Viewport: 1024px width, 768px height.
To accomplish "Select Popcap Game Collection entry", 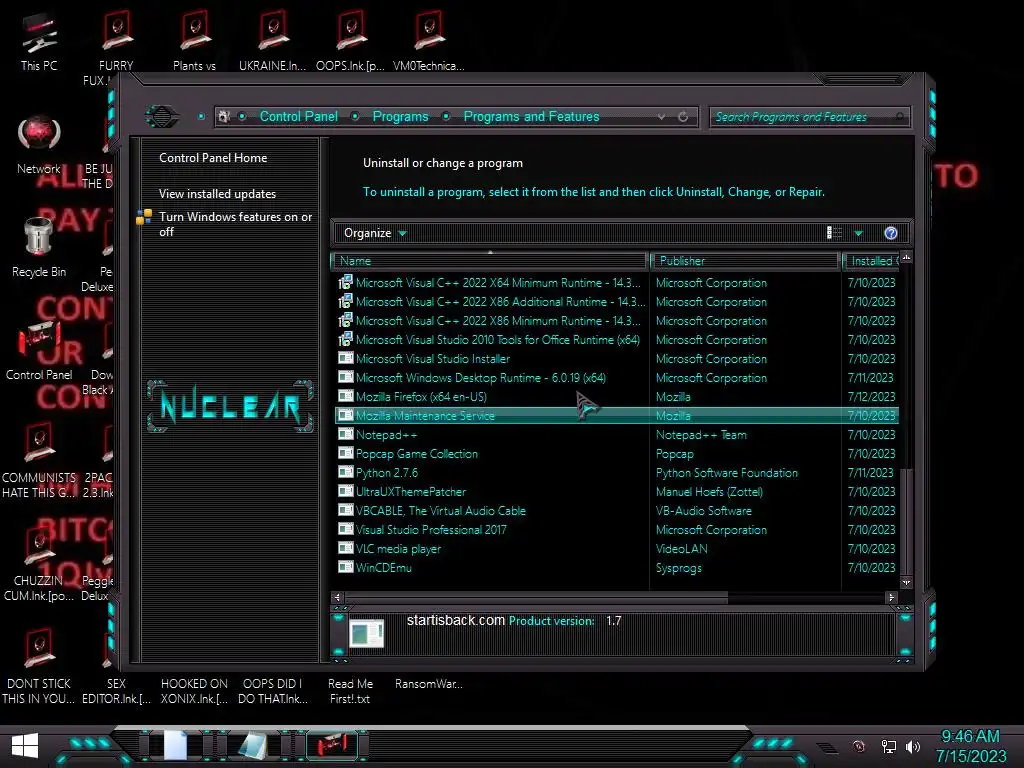I will click(616, 453).
